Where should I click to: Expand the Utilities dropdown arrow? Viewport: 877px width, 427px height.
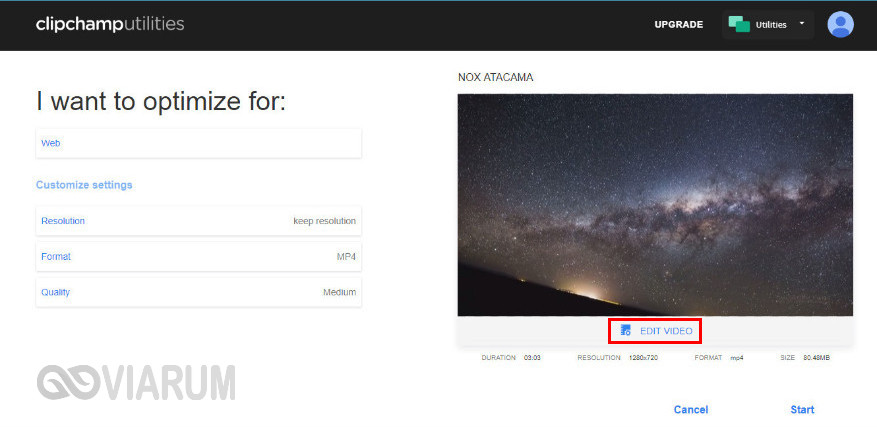[801, 24]
